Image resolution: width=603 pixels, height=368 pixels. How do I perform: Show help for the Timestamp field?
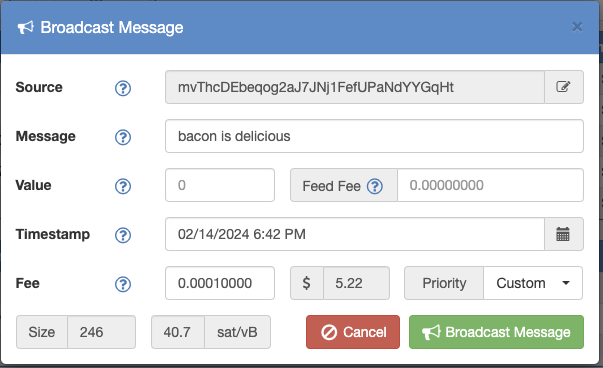click(x=123, y=235)
